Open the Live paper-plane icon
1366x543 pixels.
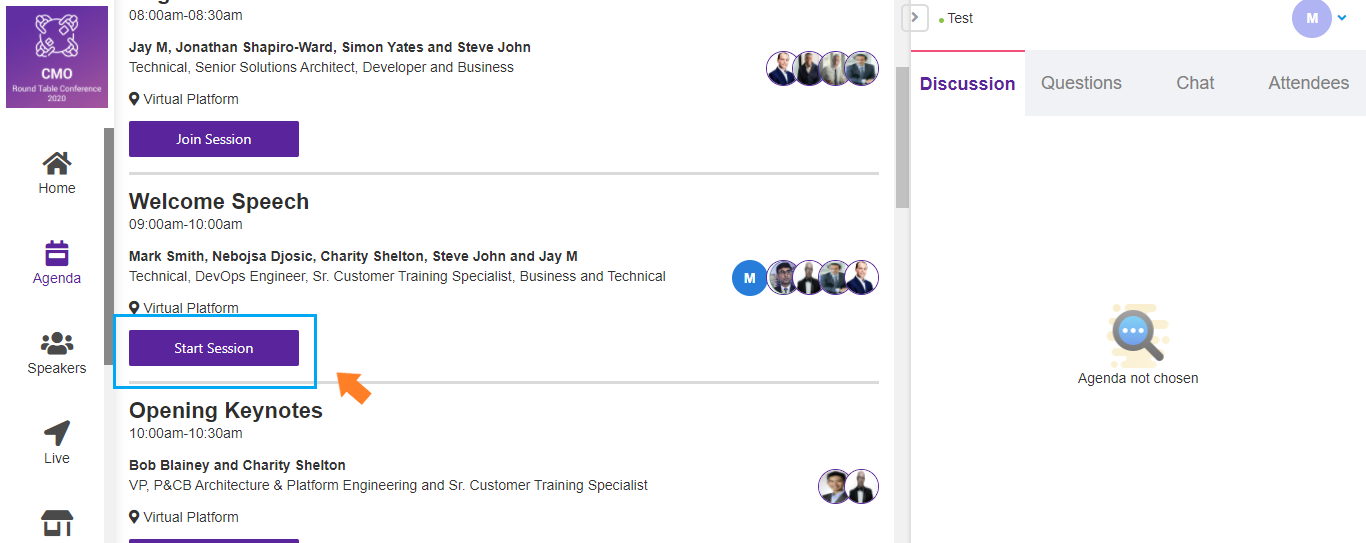[x=57, y=434]
